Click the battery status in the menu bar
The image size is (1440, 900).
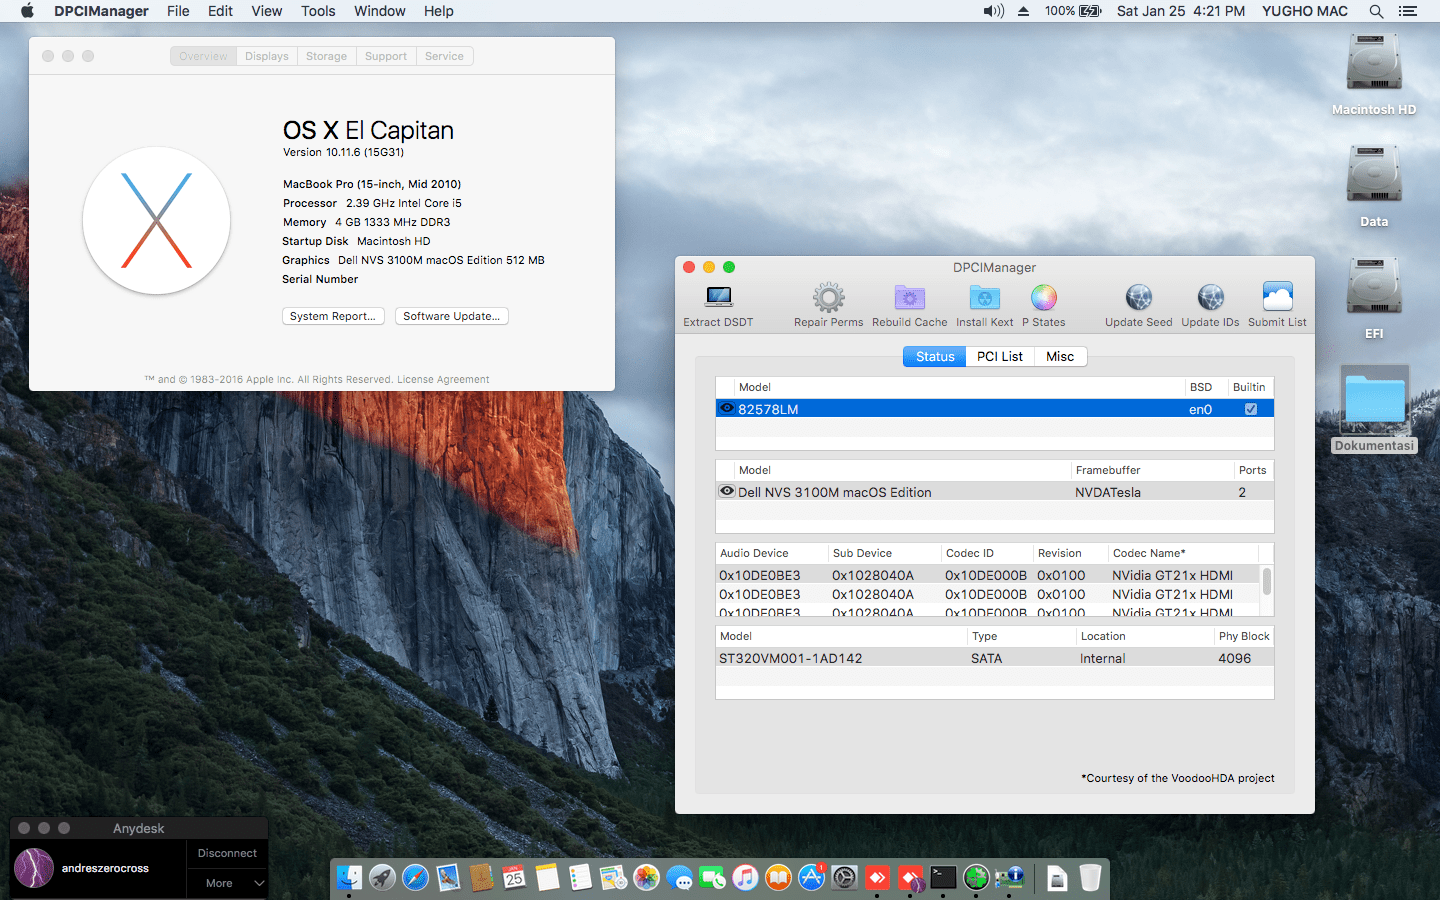point(1073,11)
